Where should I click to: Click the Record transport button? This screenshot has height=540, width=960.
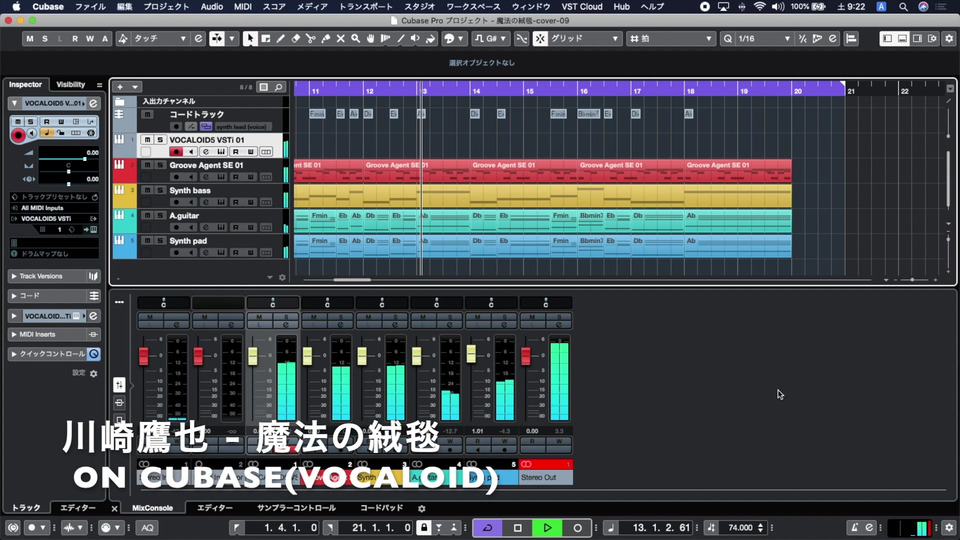pos(577,528)
